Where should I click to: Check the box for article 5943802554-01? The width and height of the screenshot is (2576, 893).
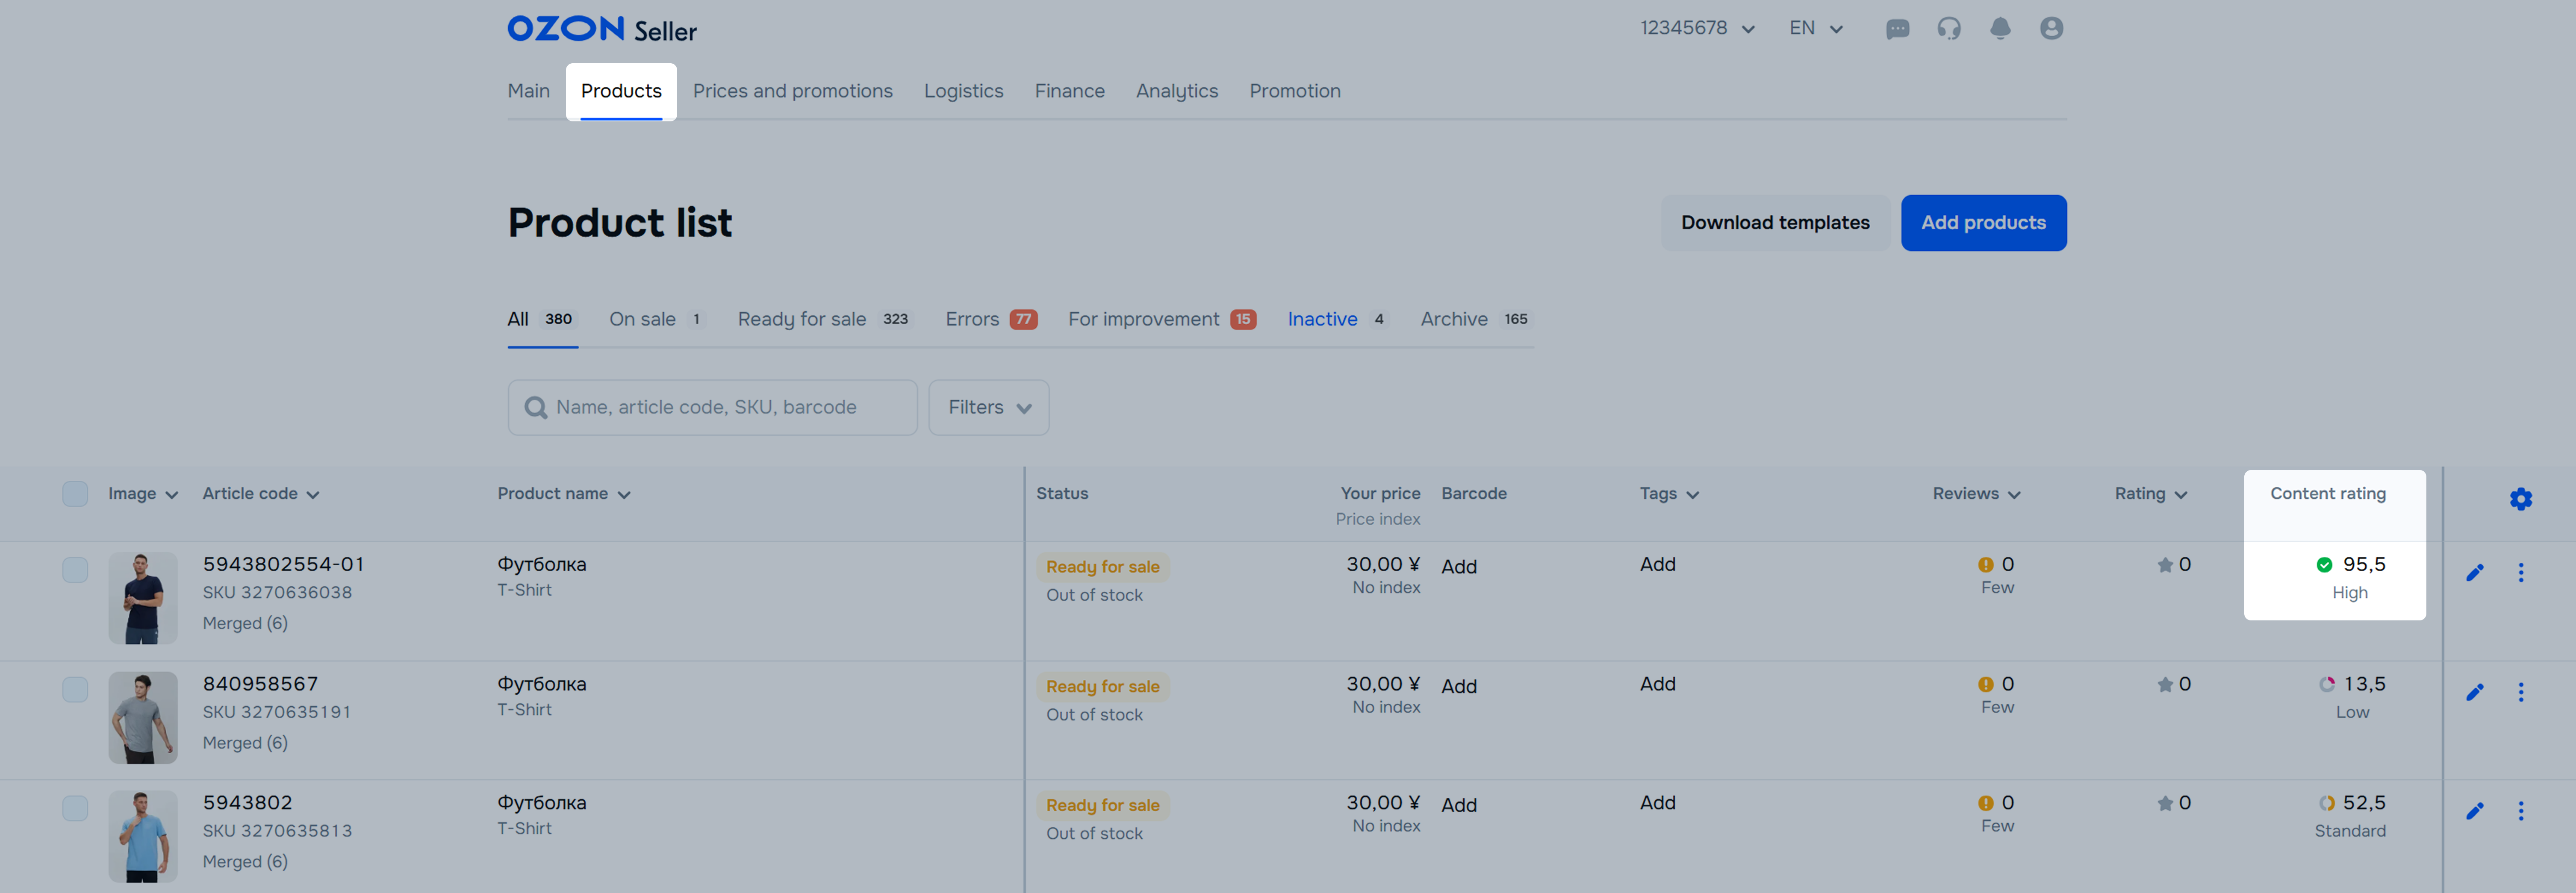click(75, 570)
